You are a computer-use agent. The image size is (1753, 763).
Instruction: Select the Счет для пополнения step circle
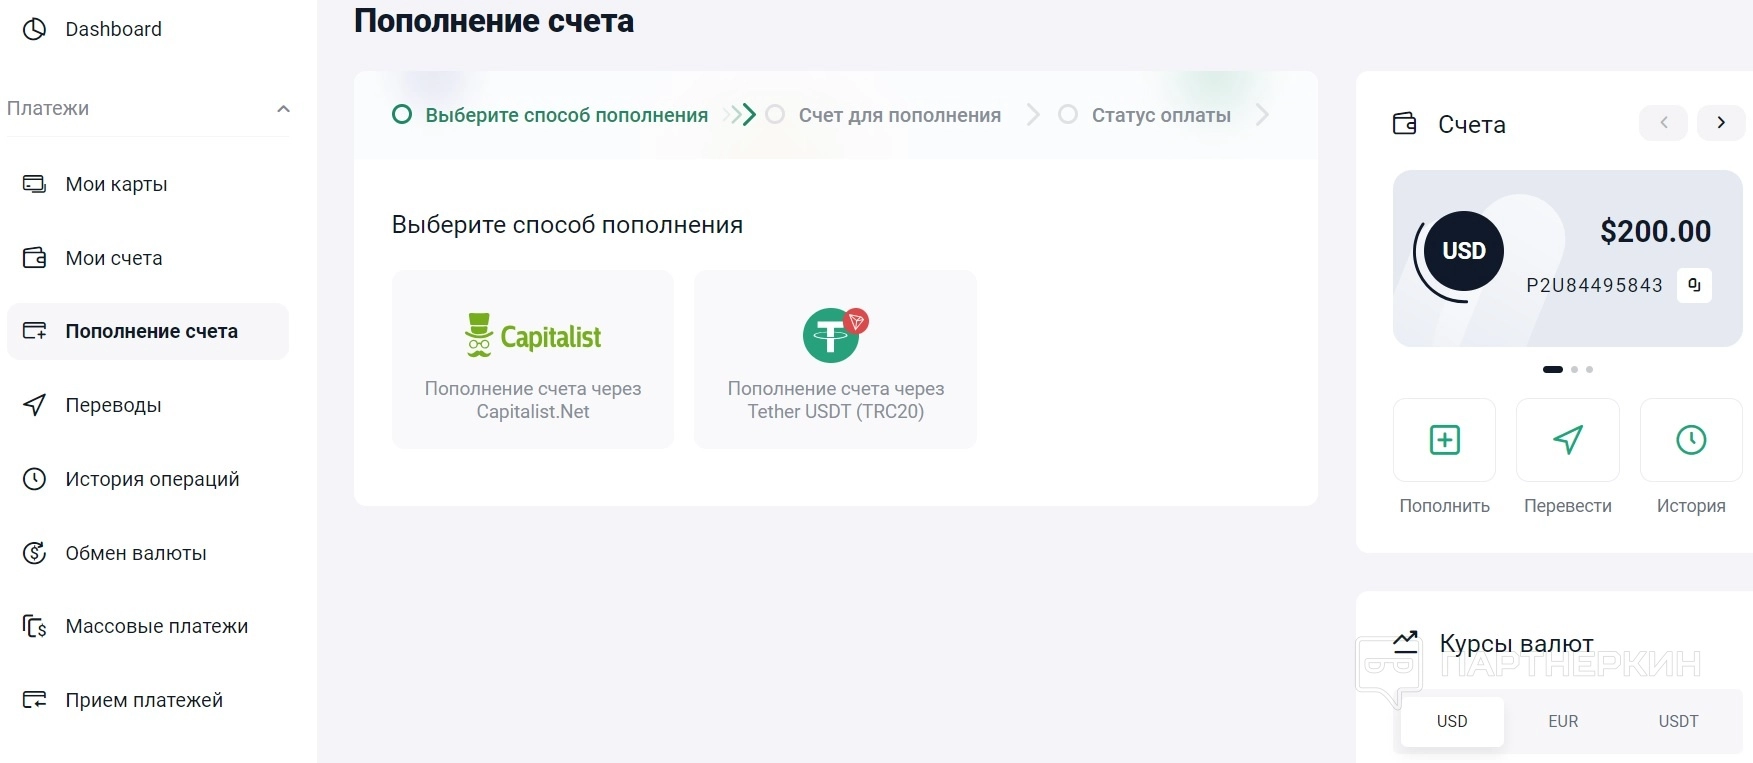pyautogui.click(x=775, y=115)
